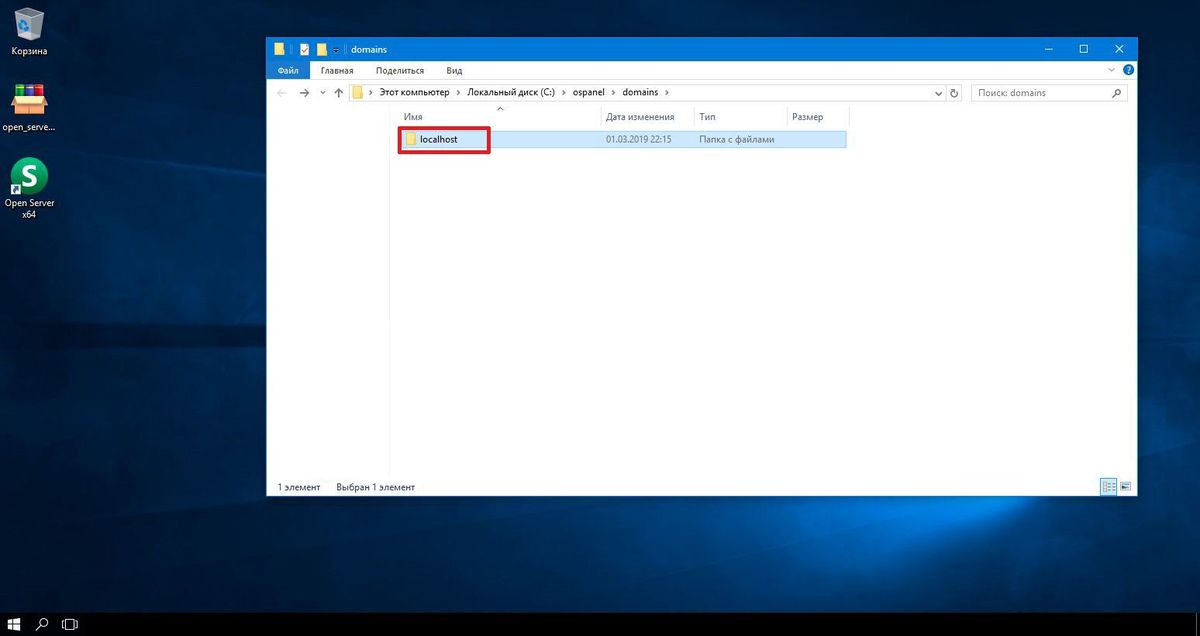Image resolution: width=1200 pixels, height=636 pixels.
Task: Open taskbar search magnifier
Action: coord(42,624)
